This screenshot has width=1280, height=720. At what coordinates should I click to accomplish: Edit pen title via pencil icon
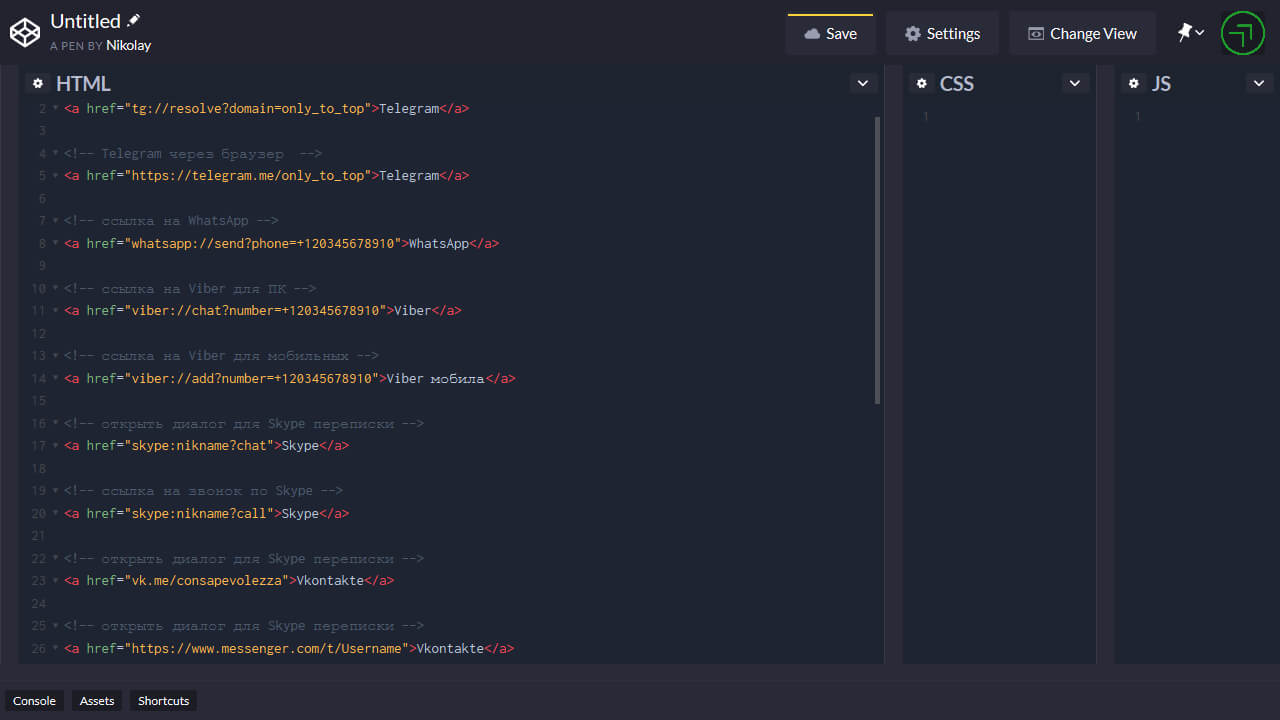point(134,20)
